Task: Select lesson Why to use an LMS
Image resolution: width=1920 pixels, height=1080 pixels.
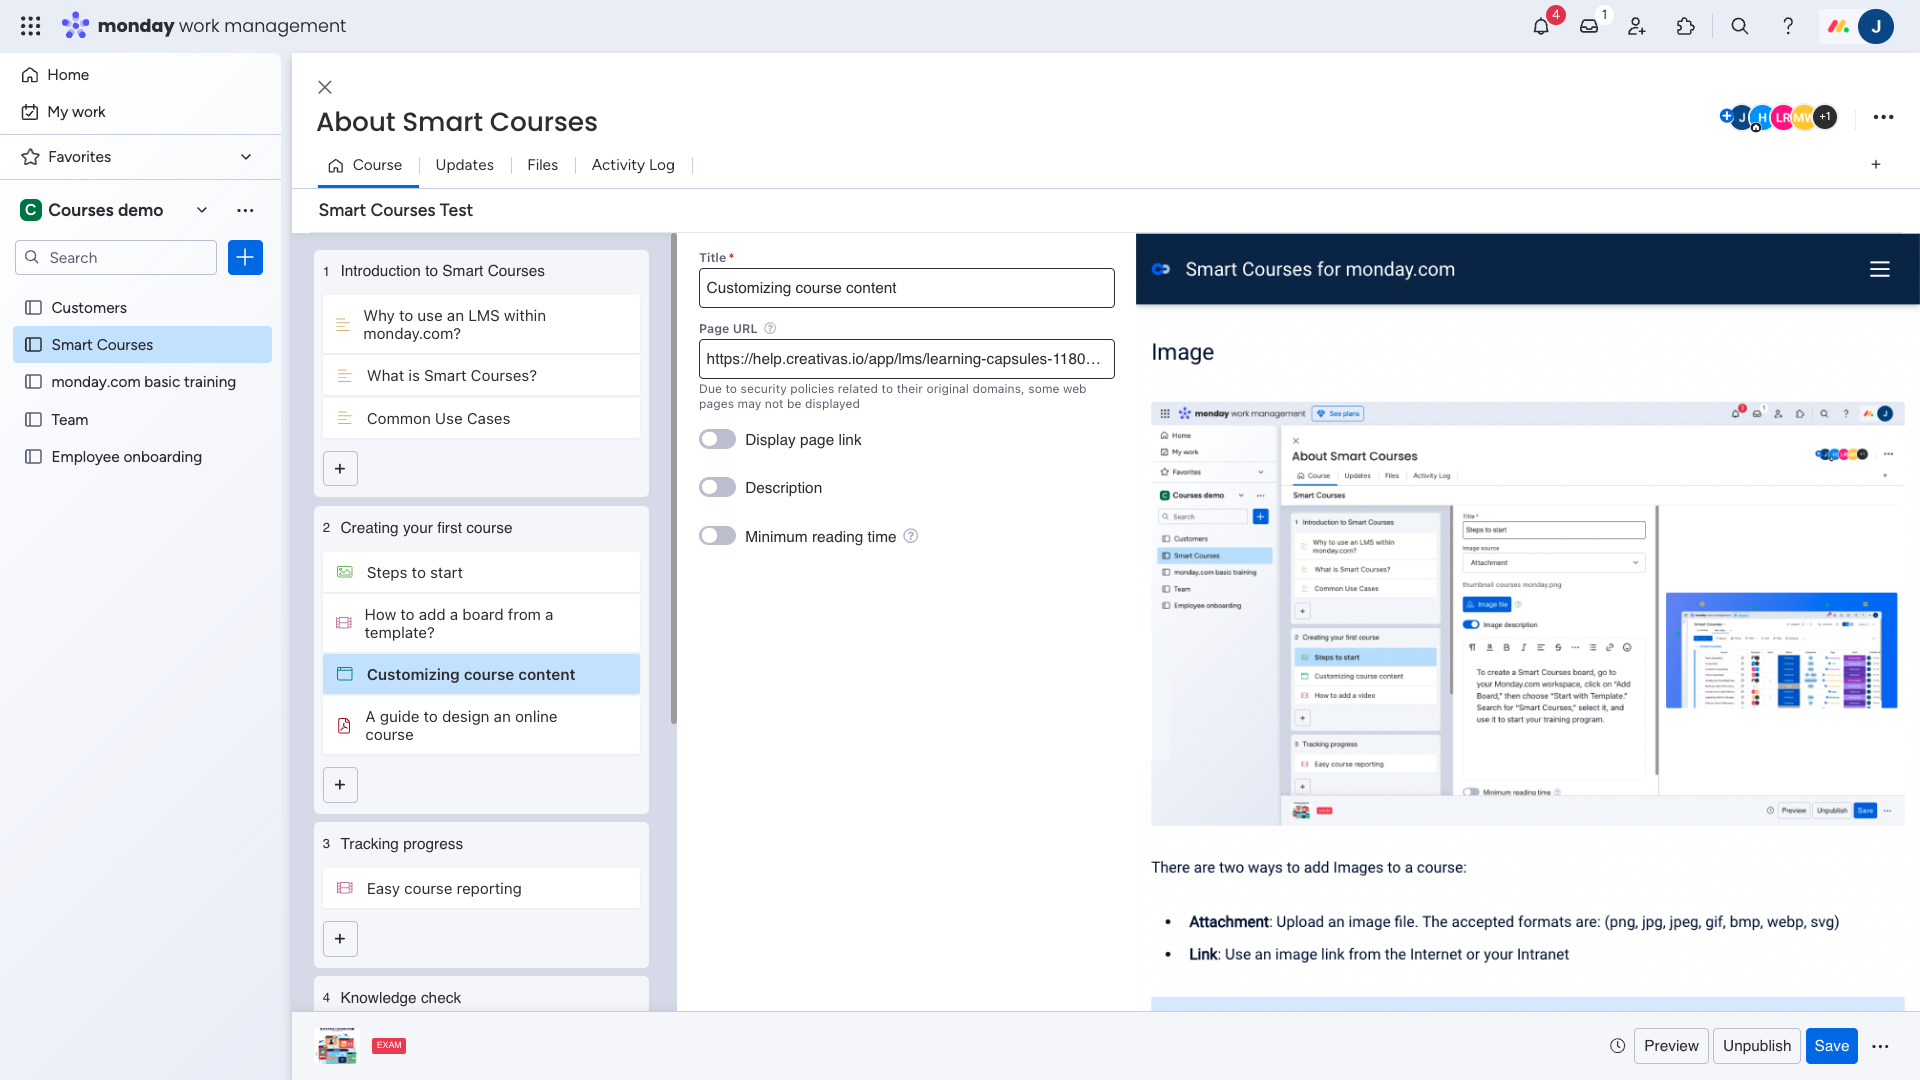Action: coord(481,325)
